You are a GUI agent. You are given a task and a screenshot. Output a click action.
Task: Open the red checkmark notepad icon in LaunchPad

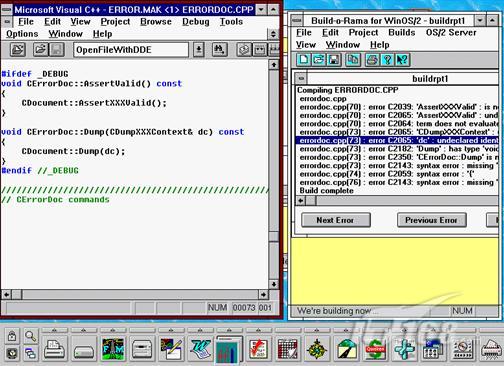pyautogui.click(x=258, y=349)
